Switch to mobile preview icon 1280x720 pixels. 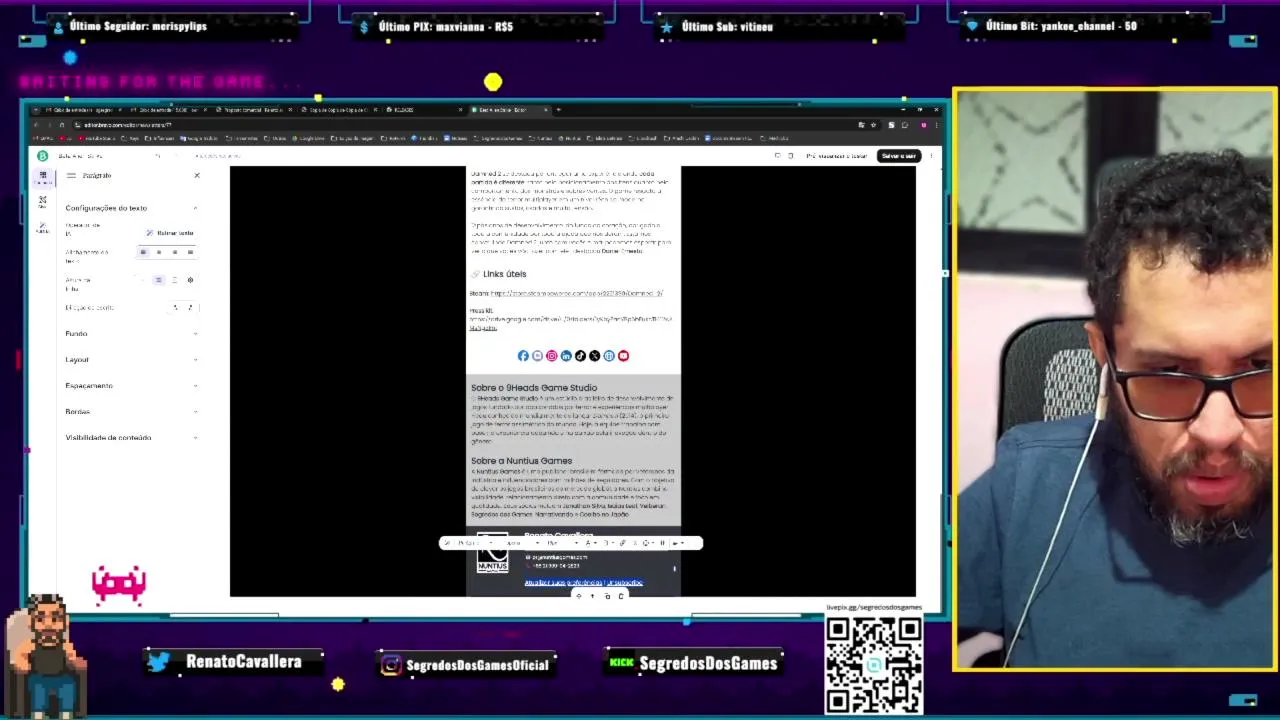pos(791,156)
